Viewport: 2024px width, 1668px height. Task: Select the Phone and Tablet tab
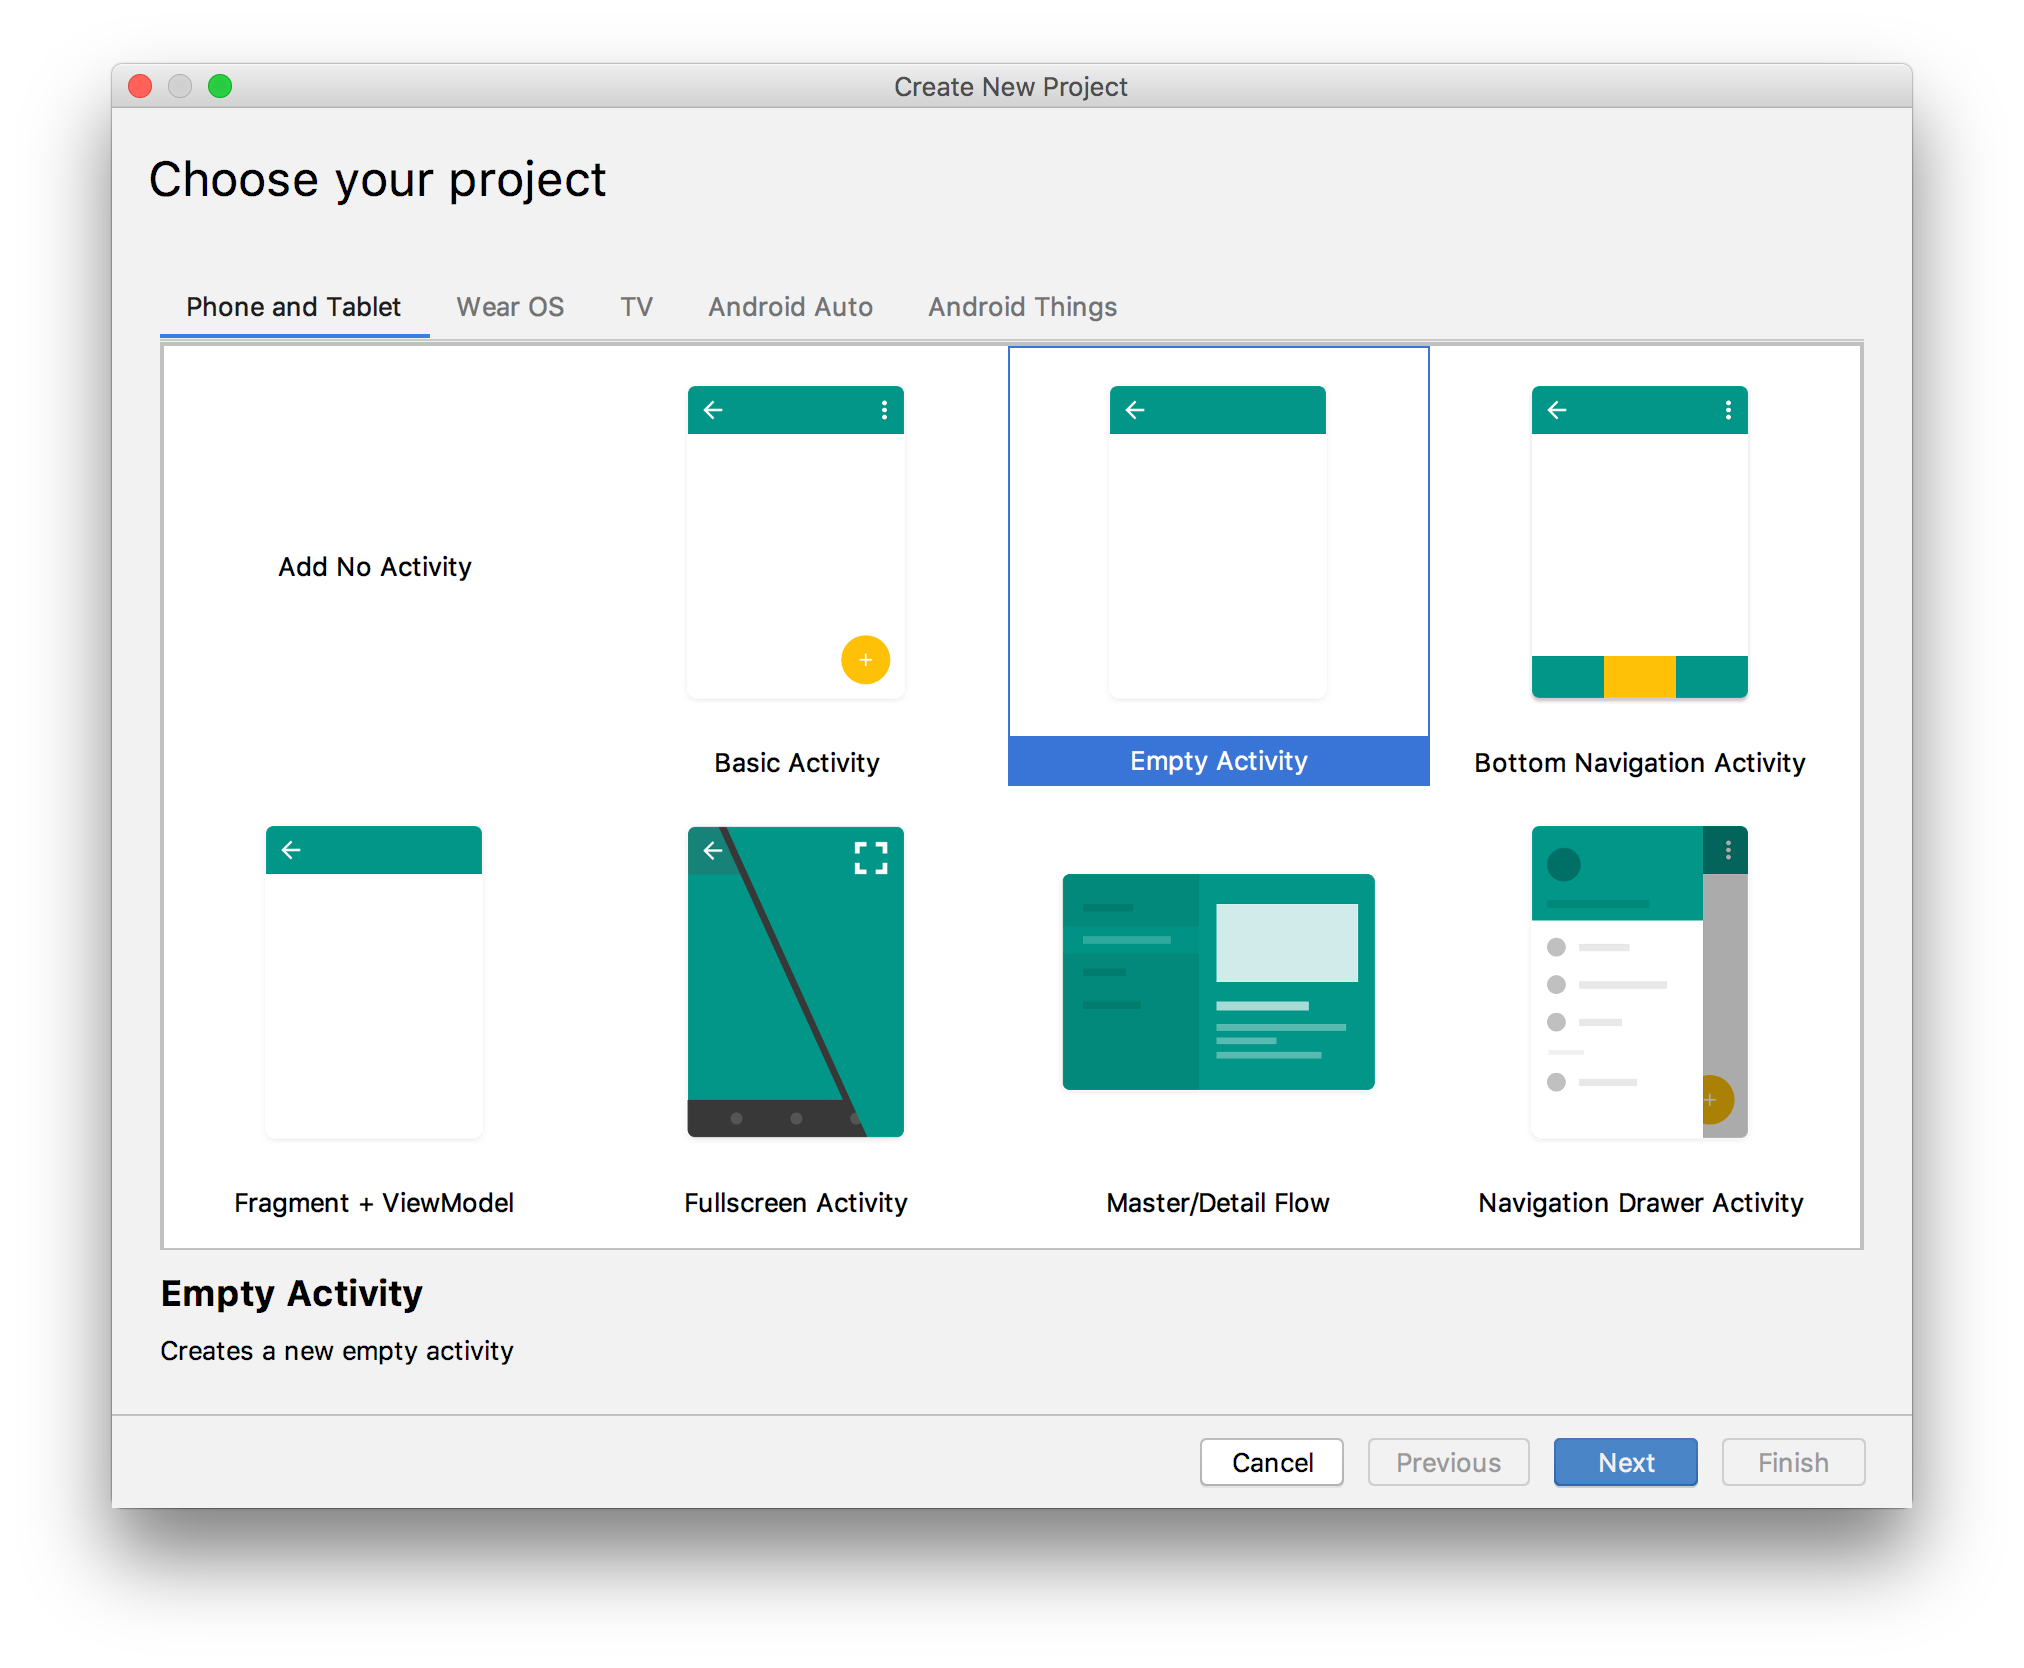(292, 307)
